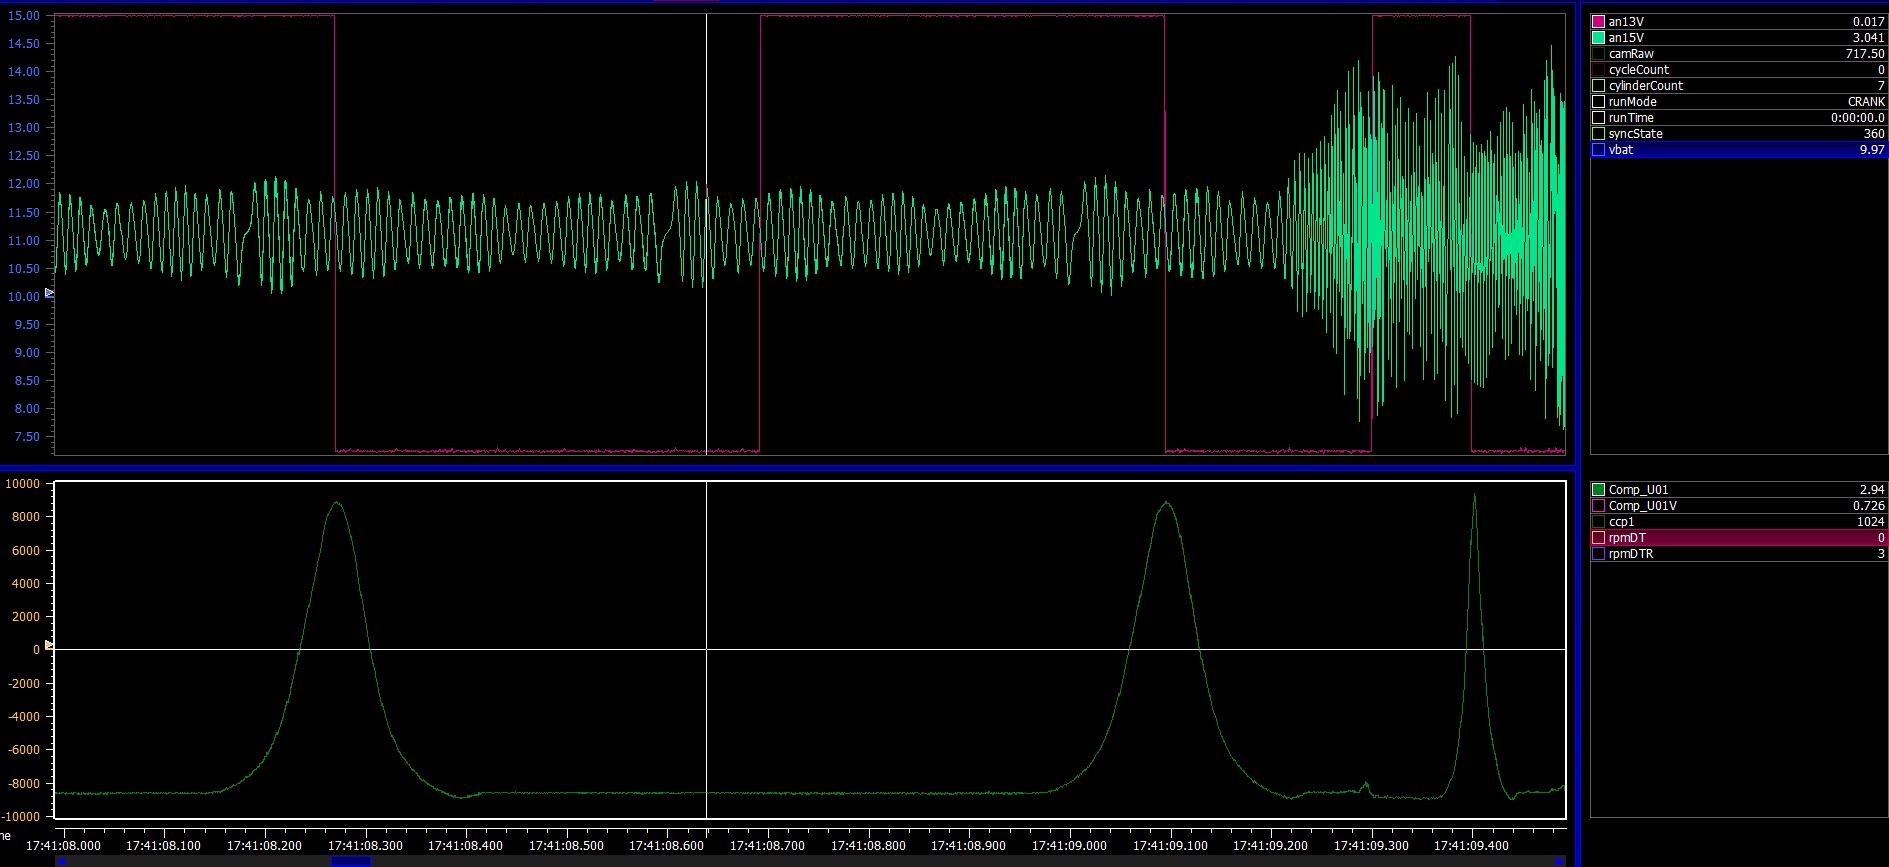
Task: Click the blue timeline scrollbar thumb
Action: (351, 861)
